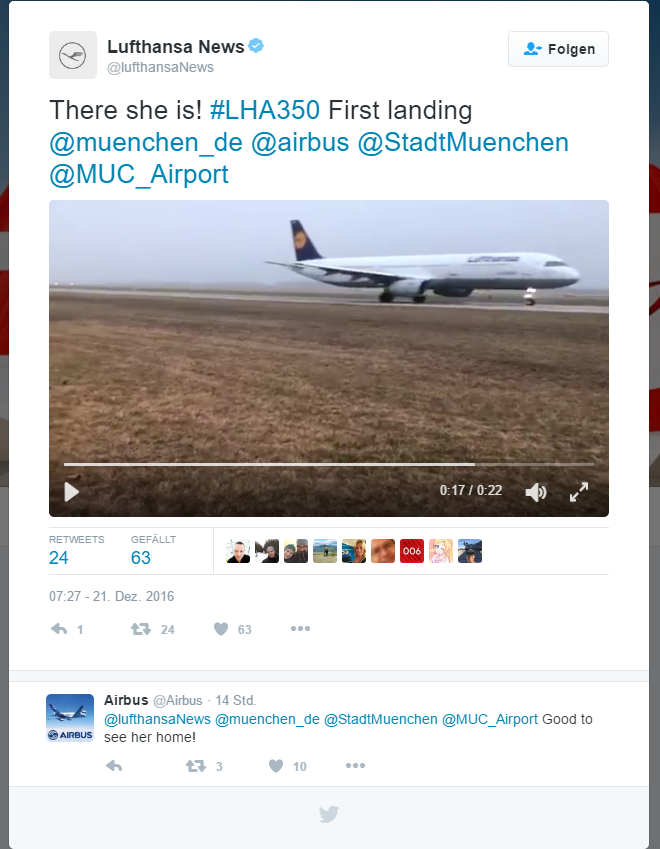Viewport: 660px width, 849px height.
Task: Mute the video with the speaker icon
Action: [535, 492]
